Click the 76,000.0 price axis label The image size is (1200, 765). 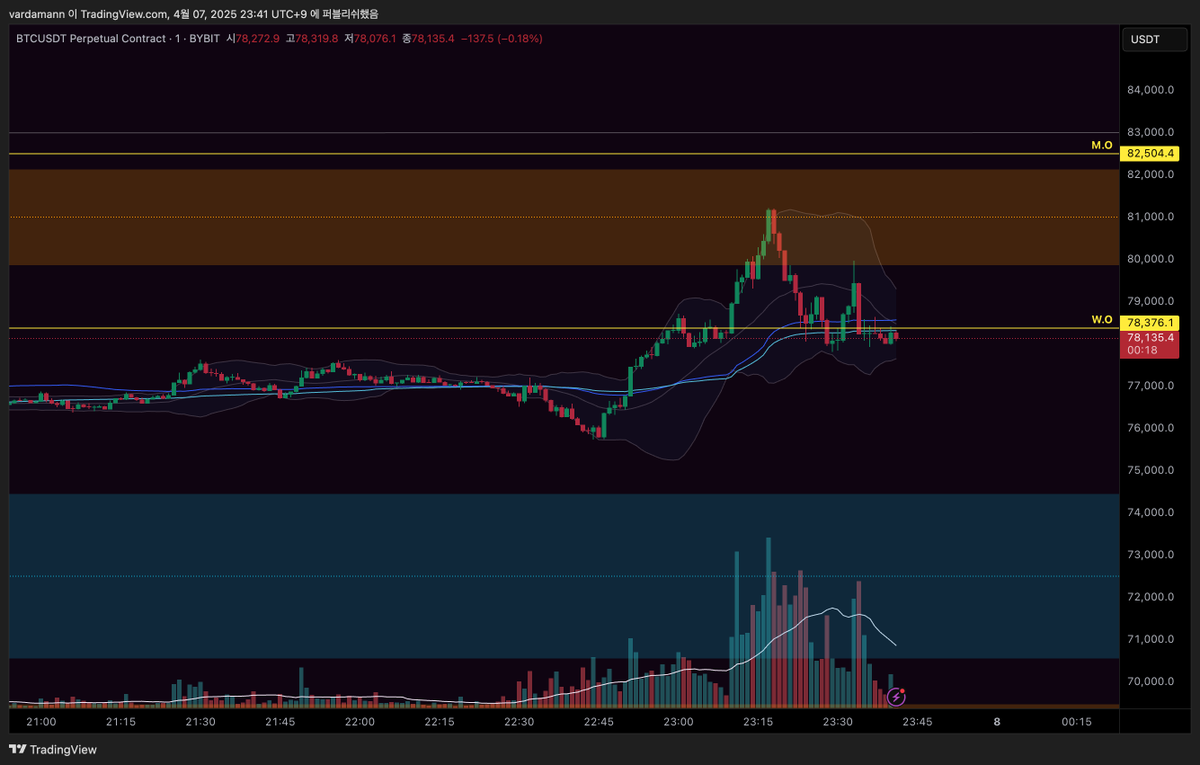pyautogui.click(x=1150, y=428)
